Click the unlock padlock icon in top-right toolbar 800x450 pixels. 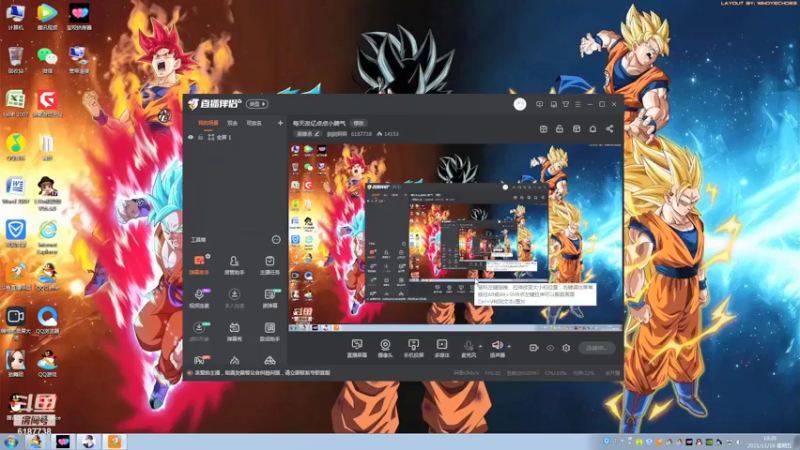click(x=560, y=129)
